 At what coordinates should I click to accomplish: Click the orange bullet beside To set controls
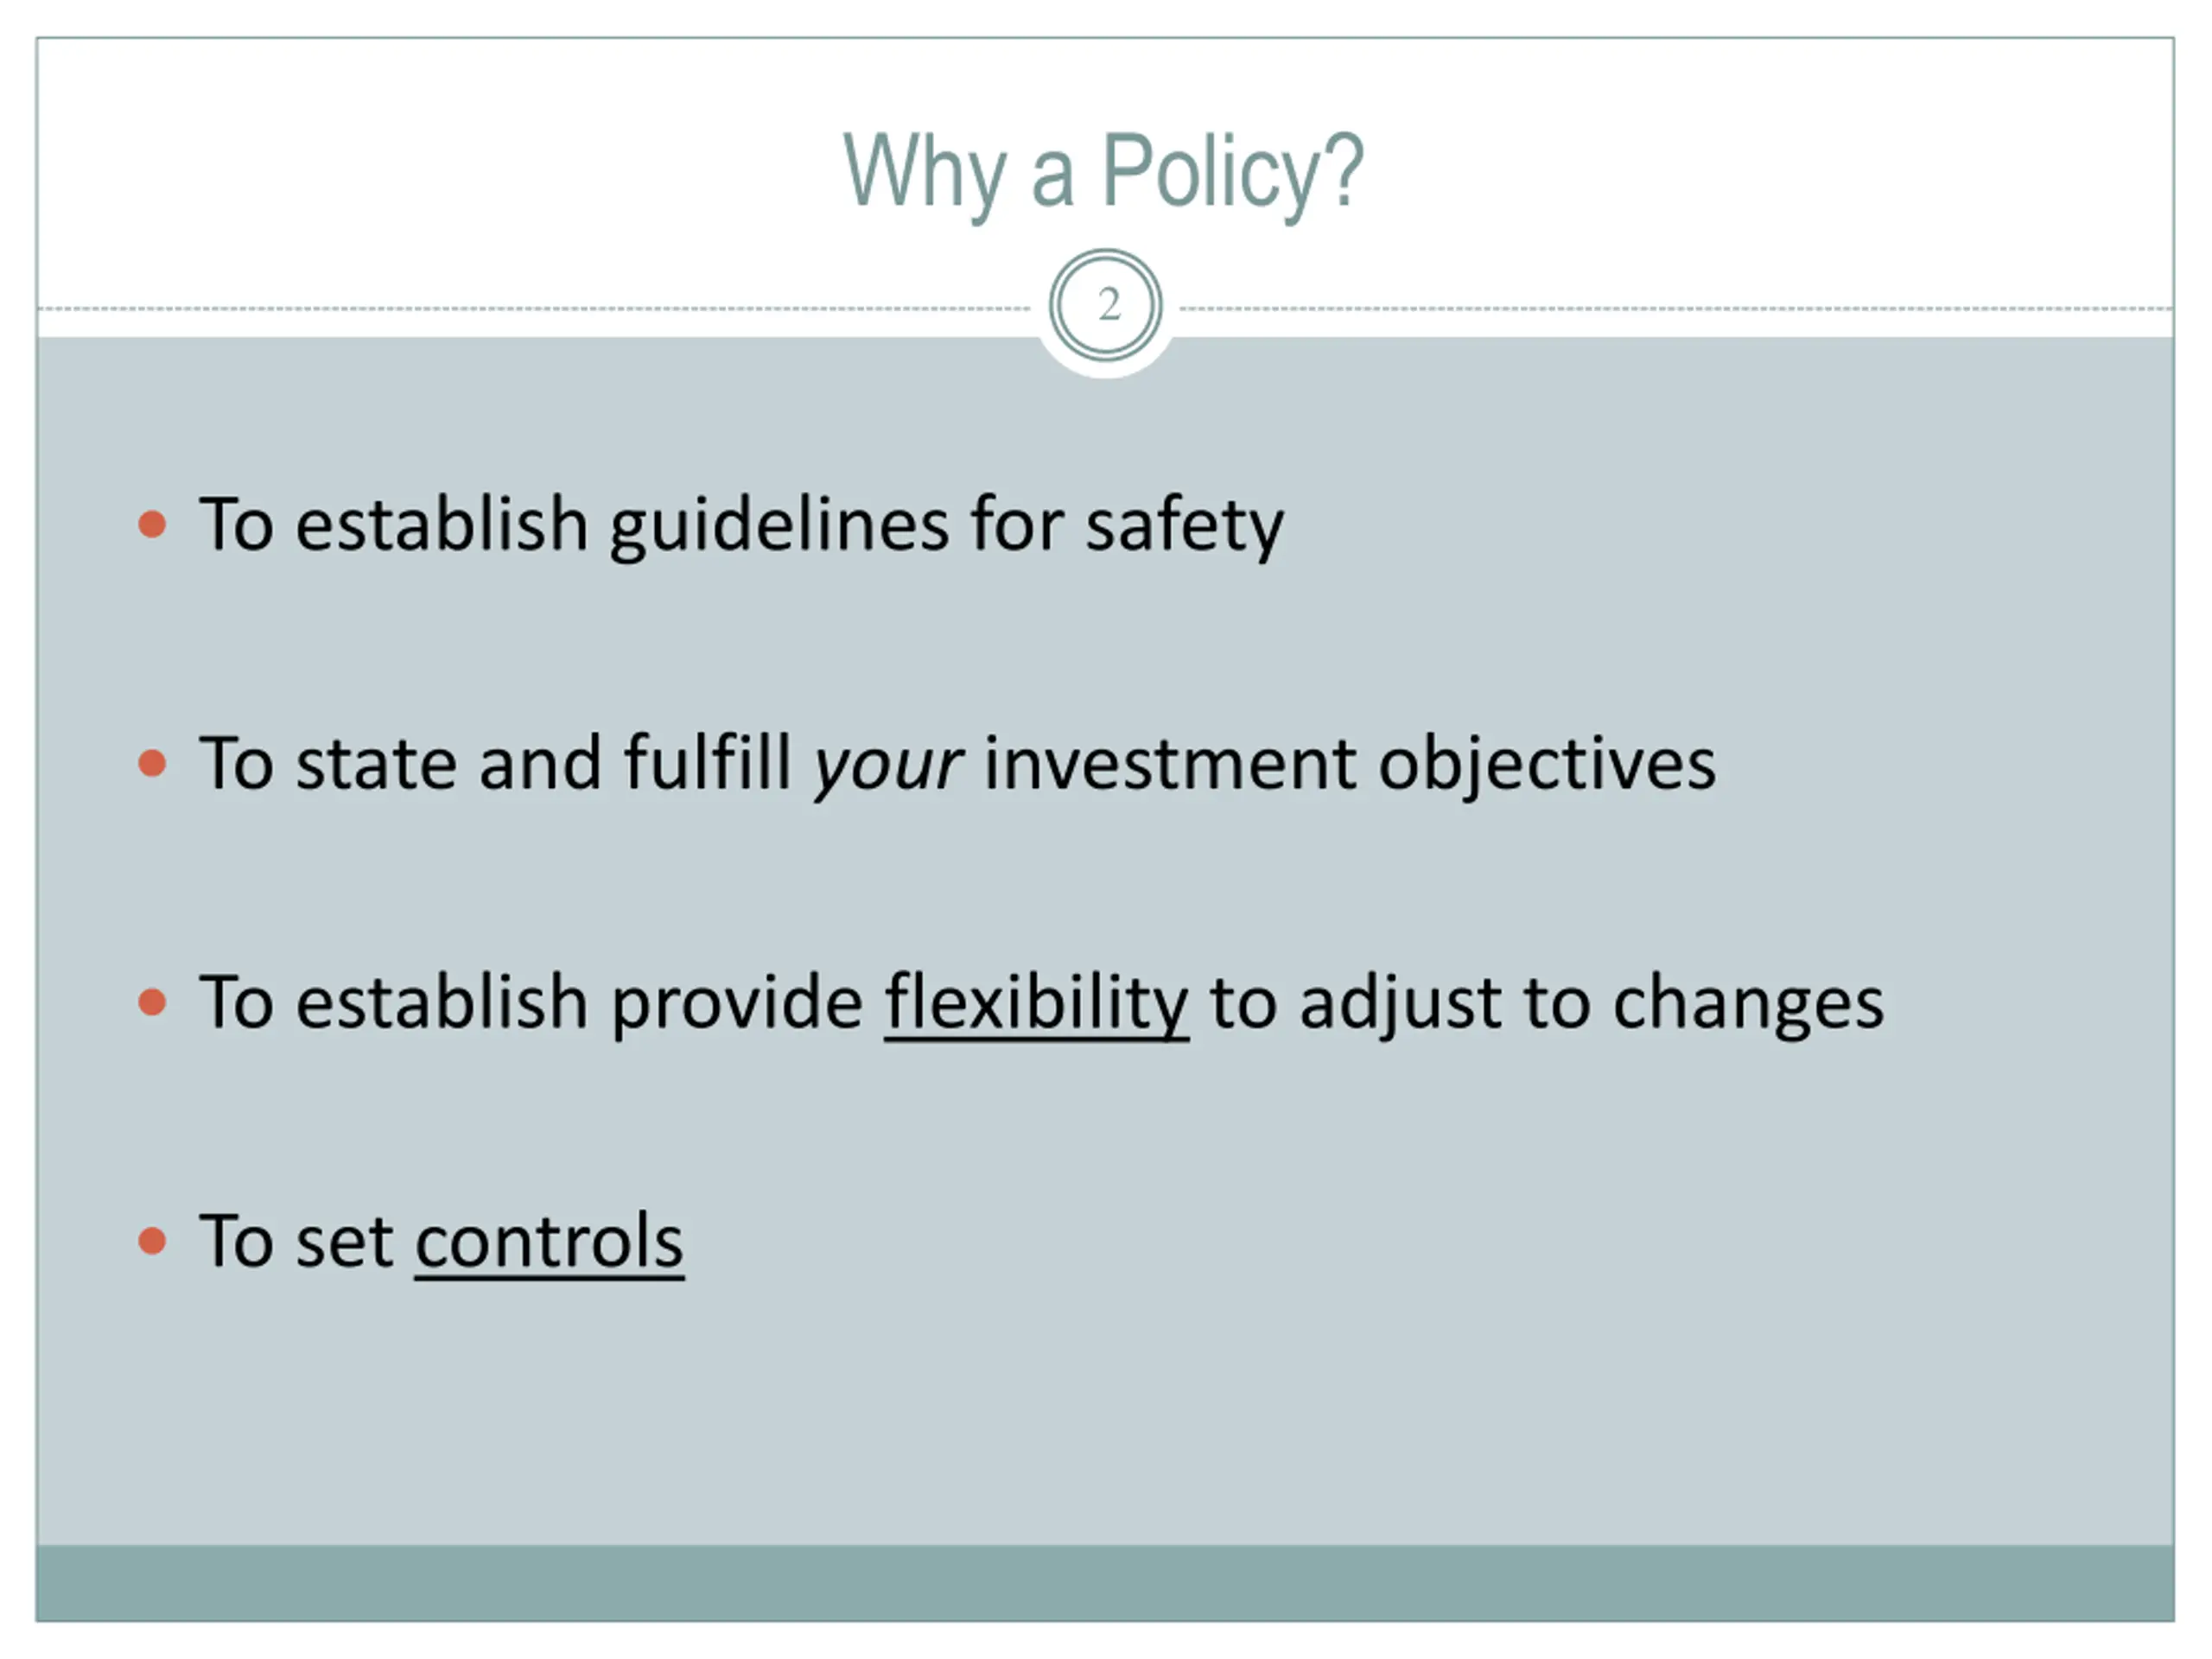click(152, 1240)
